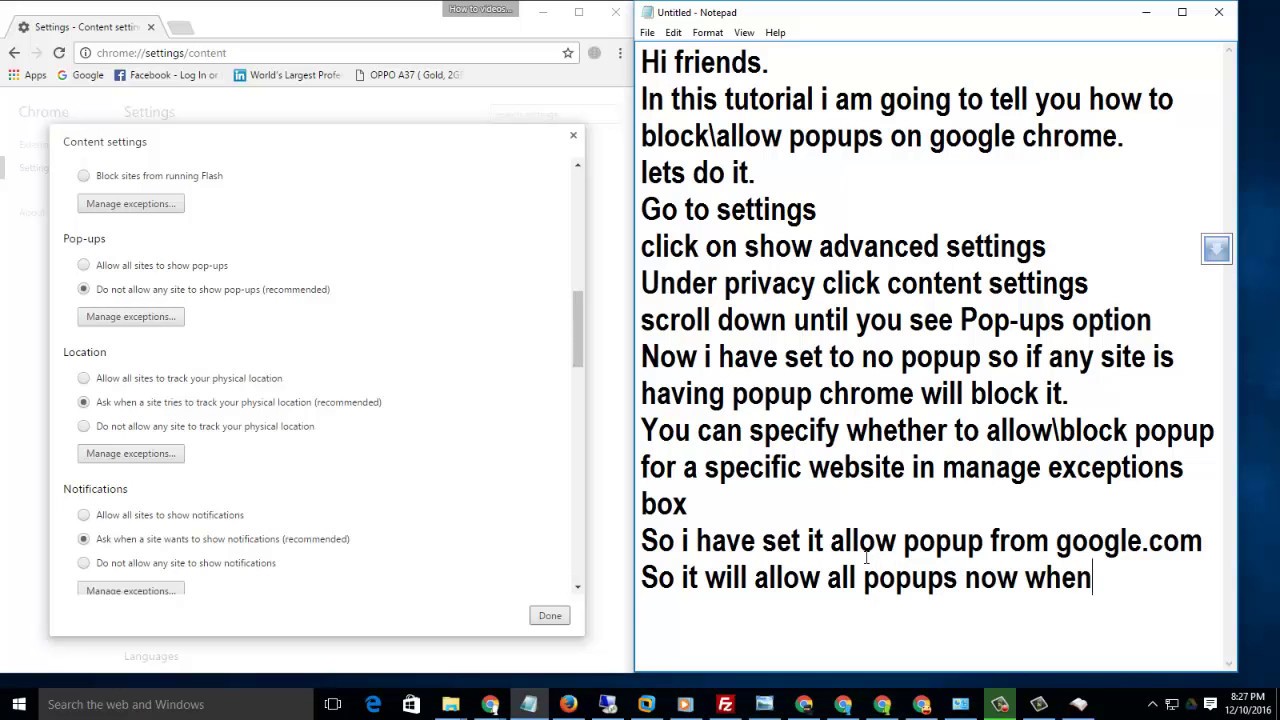
Task: Open Task View on the taskbar
Action: (333, 705)
